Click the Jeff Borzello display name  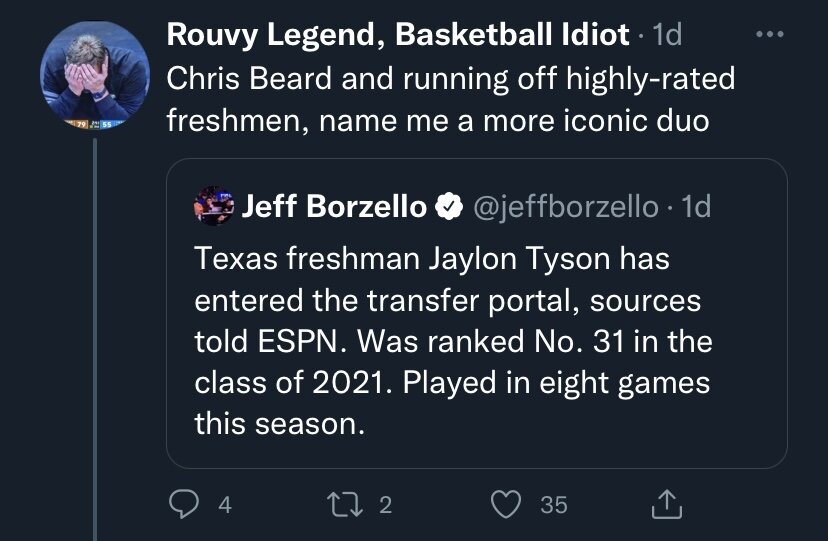(x=334, y=207)
